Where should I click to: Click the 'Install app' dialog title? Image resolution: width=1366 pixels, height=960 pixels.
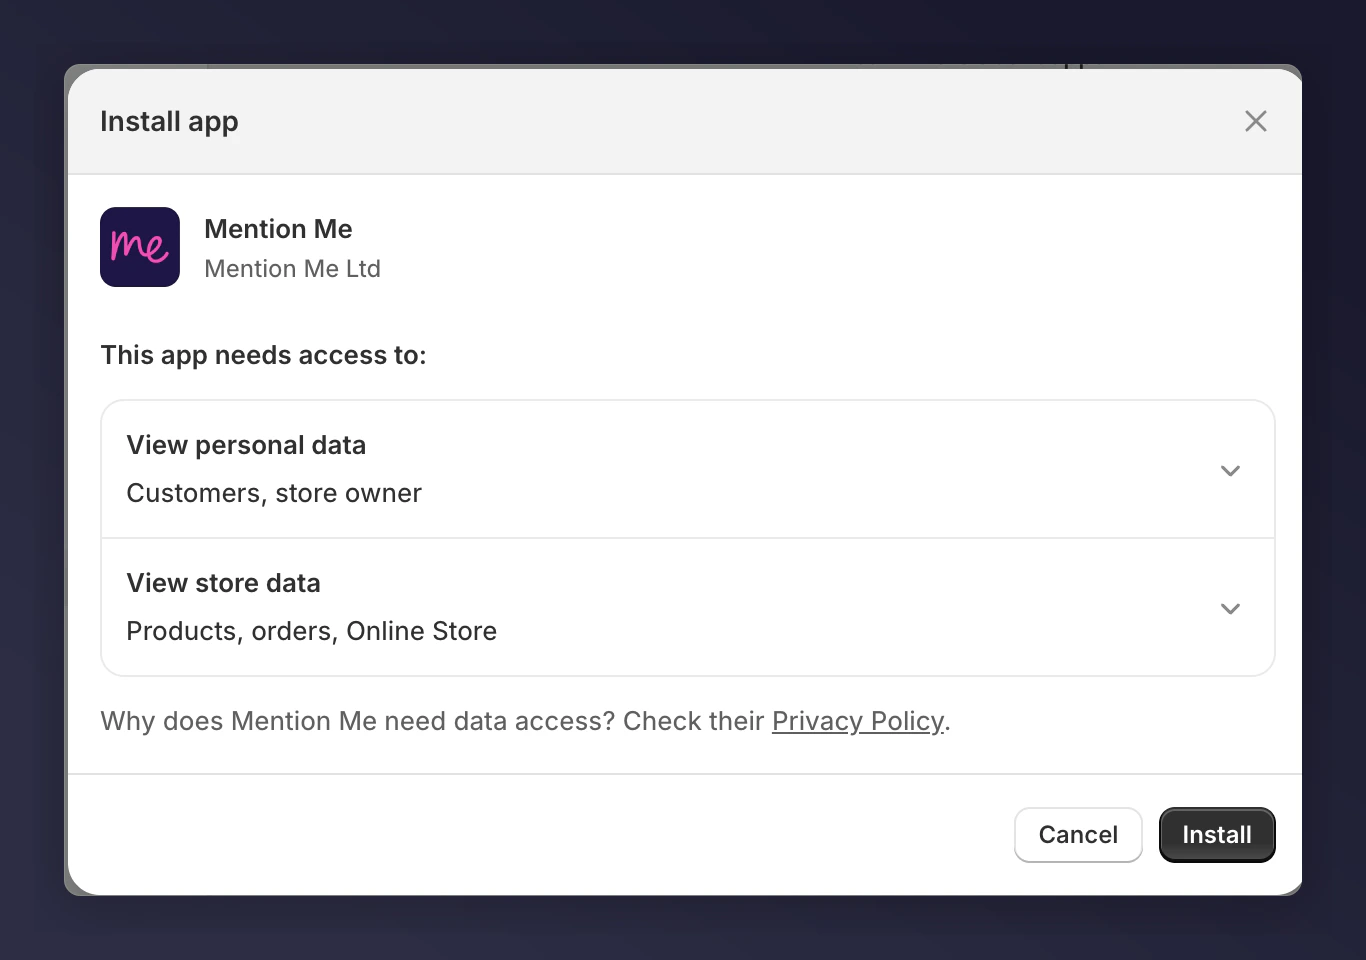pyautogui.click(x=169, y=122)
